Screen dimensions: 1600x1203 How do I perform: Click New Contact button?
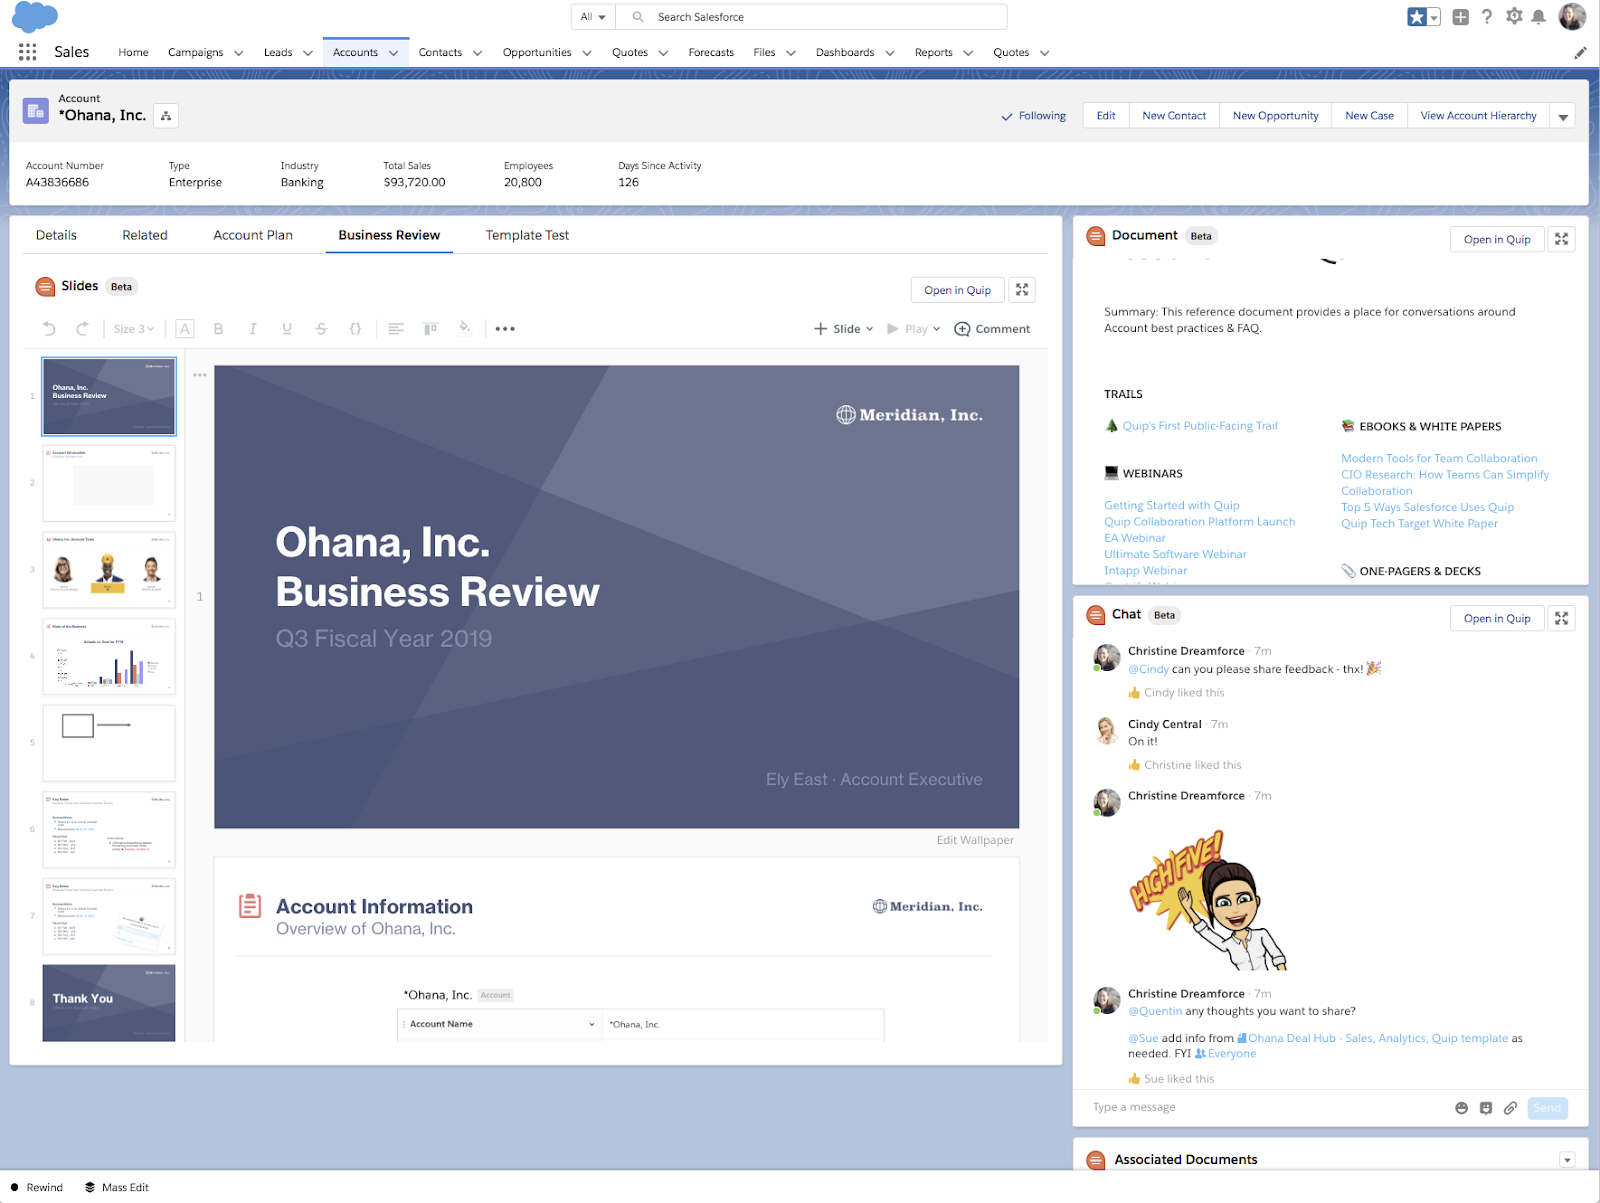tap(1174, 116)
